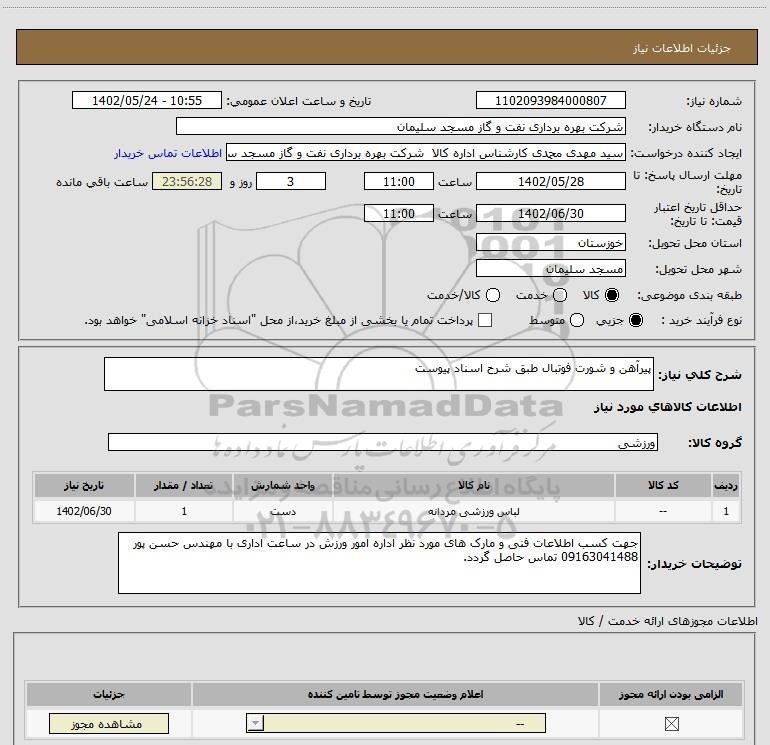The image size is (770, 745).
Task: Click the remaining days field showing 3
Action: coord(291,181)
